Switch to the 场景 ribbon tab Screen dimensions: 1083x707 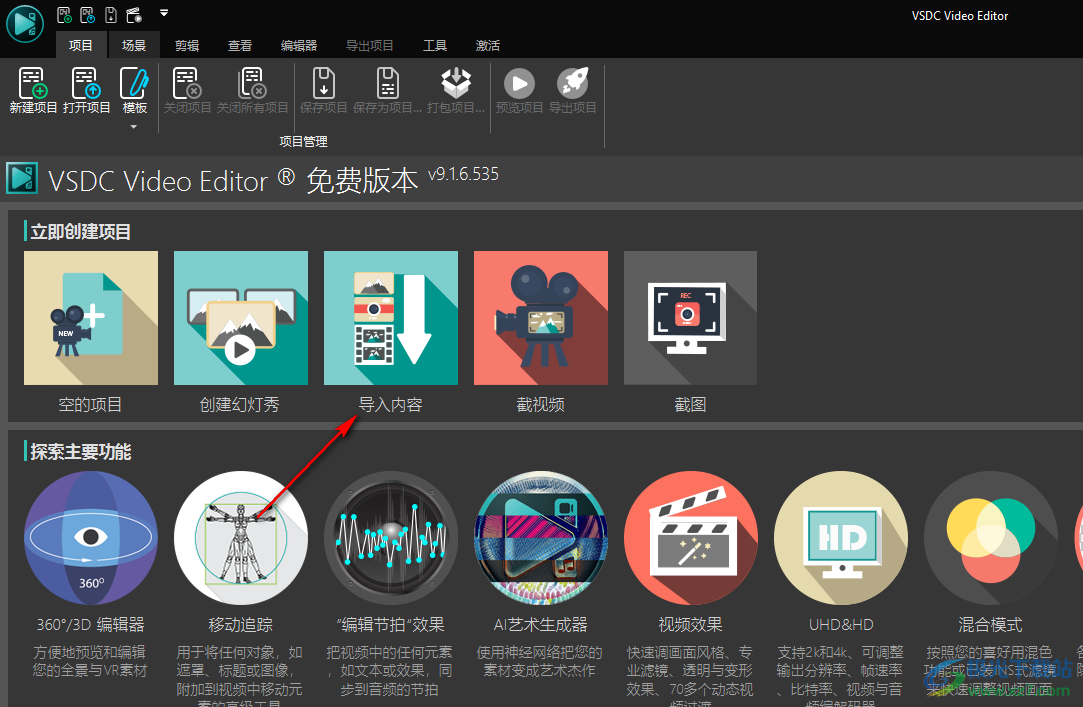coord(134,46)
